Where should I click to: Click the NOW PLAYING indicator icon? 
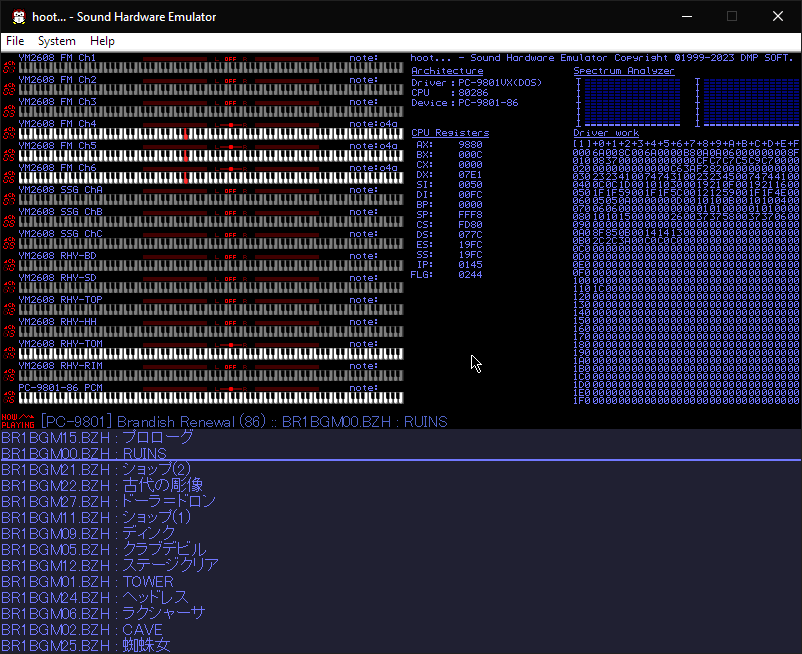coord(18,421)
